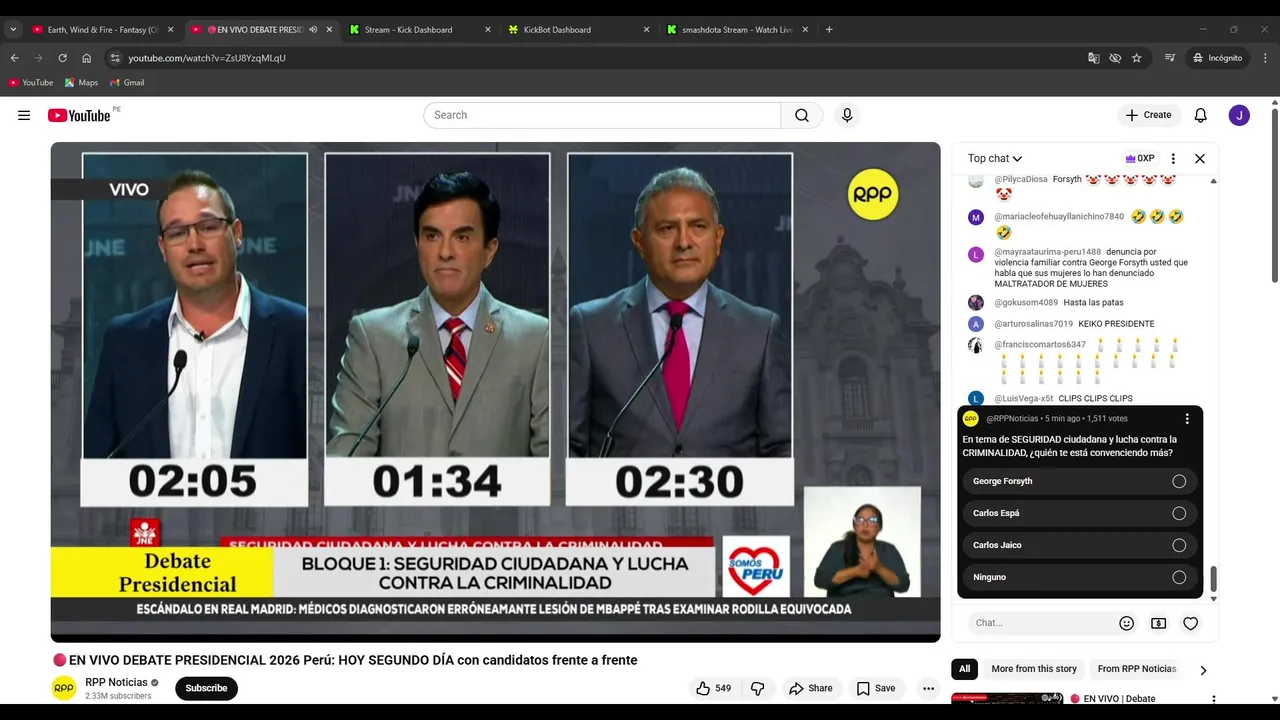Click the Create button
1280x720 pixels.
(1148, 115)
